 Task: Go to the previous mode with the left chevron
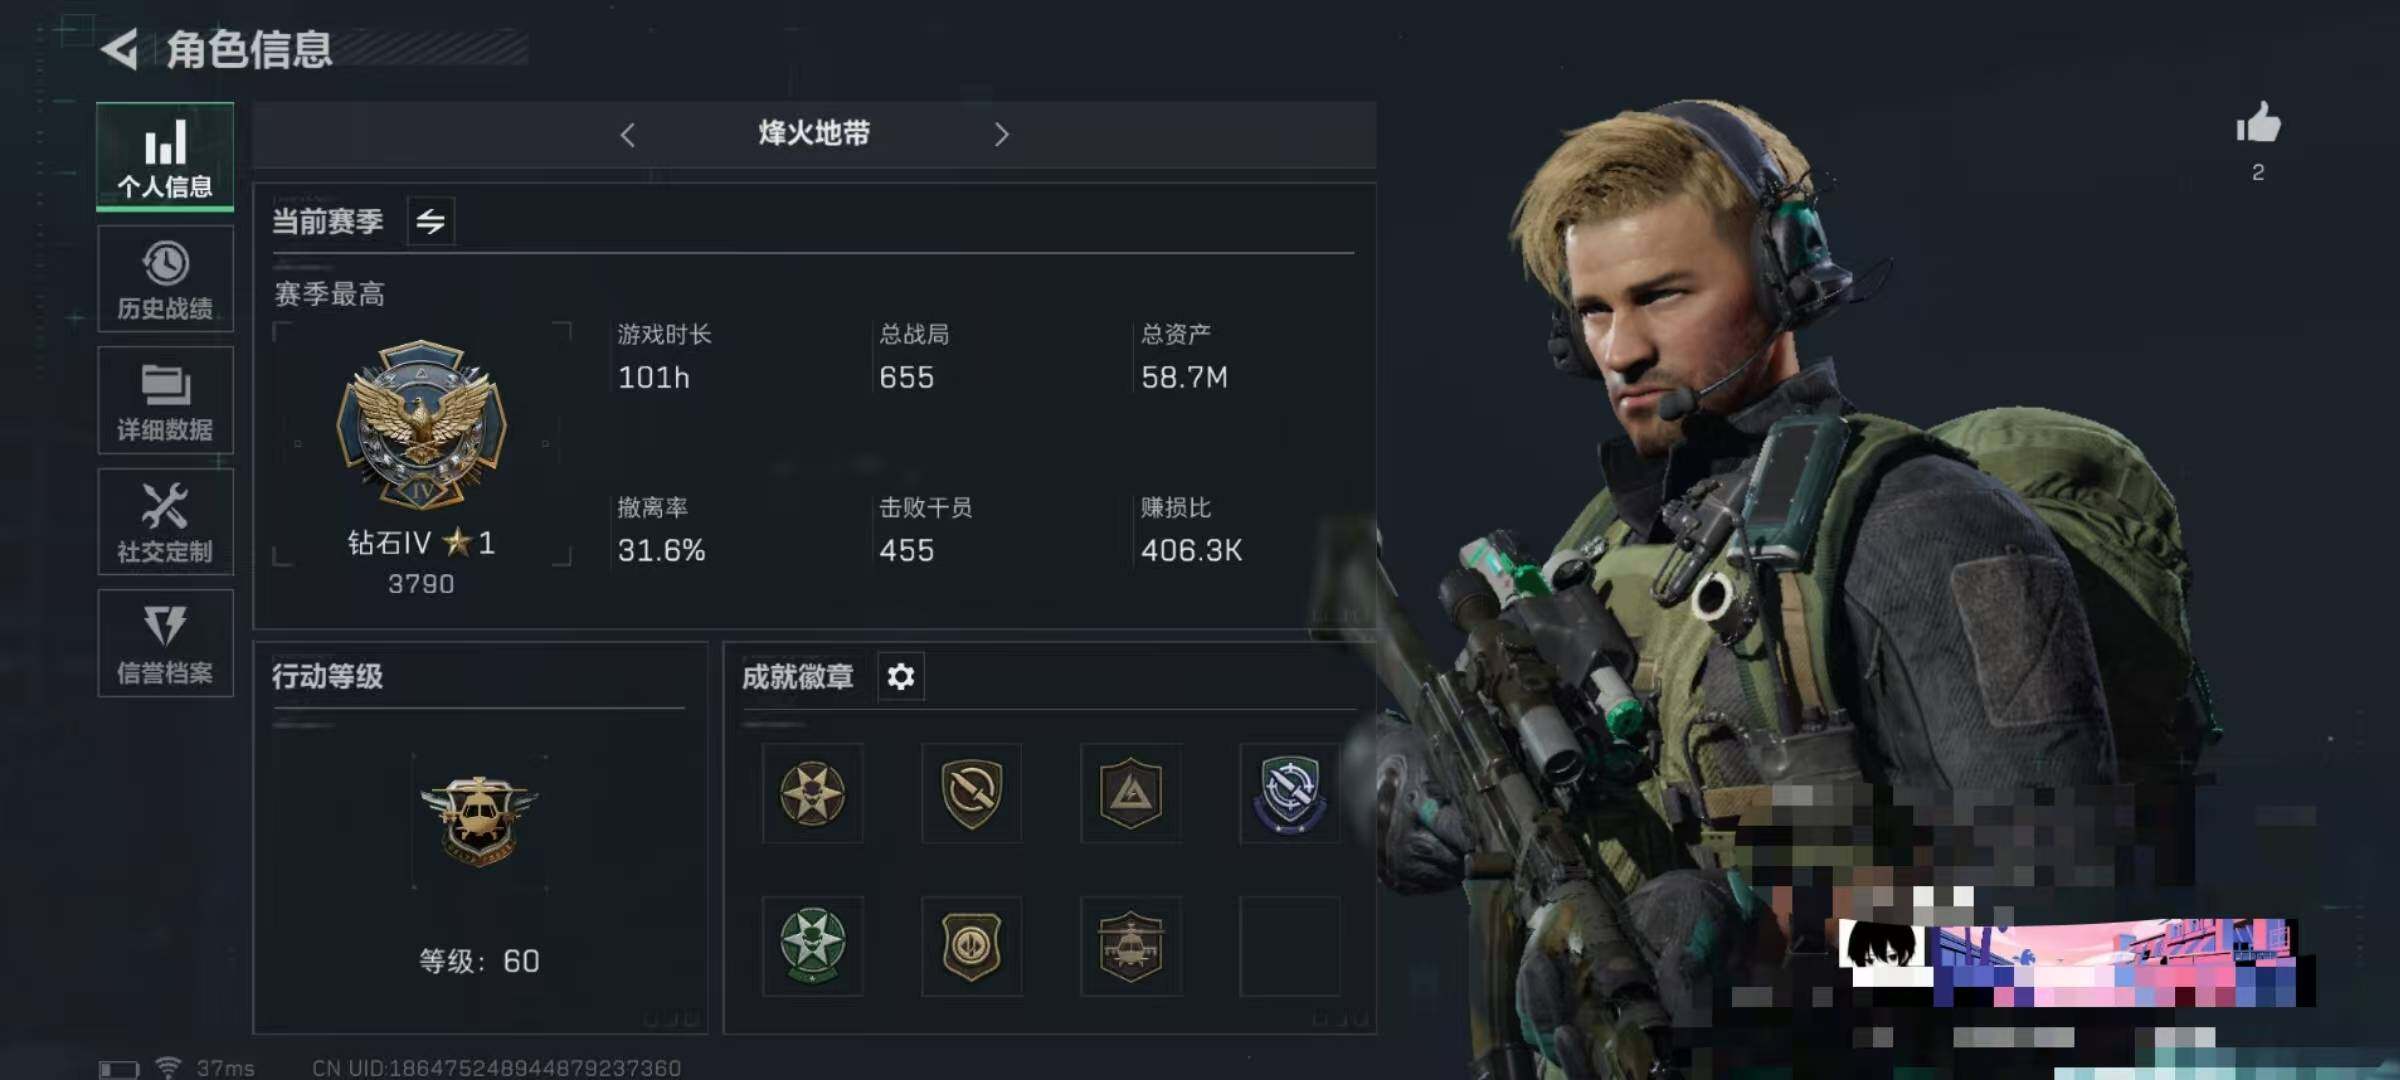(x=627, y=135)
